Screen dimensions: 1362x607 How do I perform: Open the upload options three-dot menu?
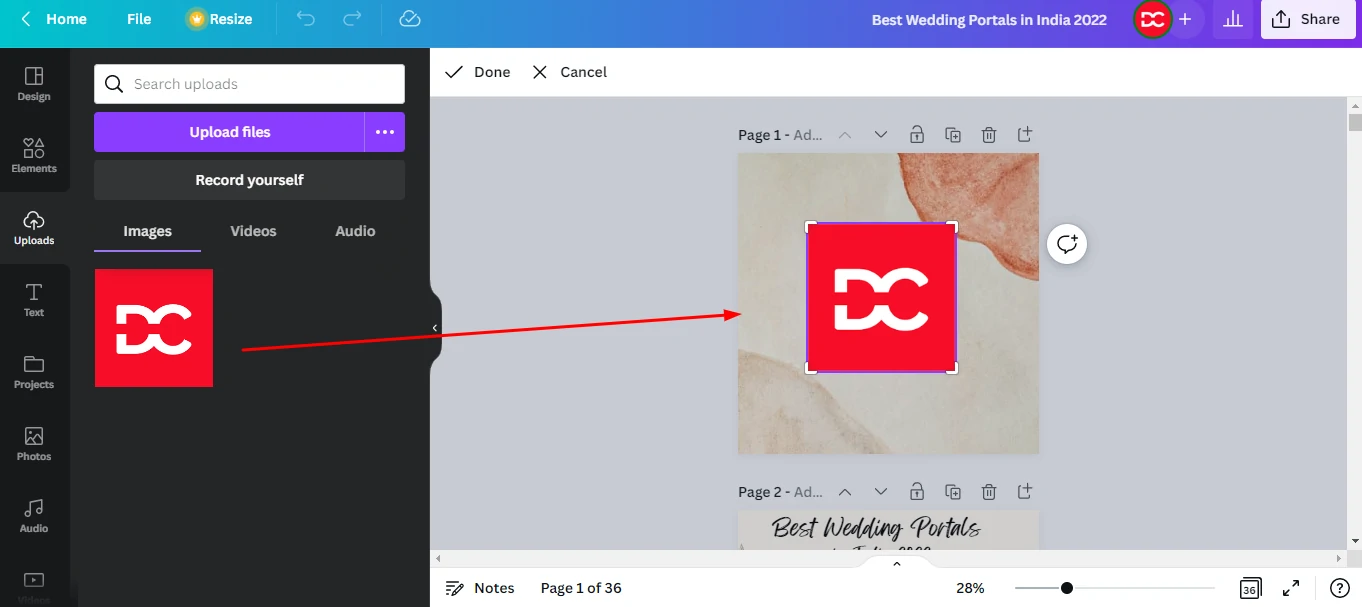[x=385, y=132]
